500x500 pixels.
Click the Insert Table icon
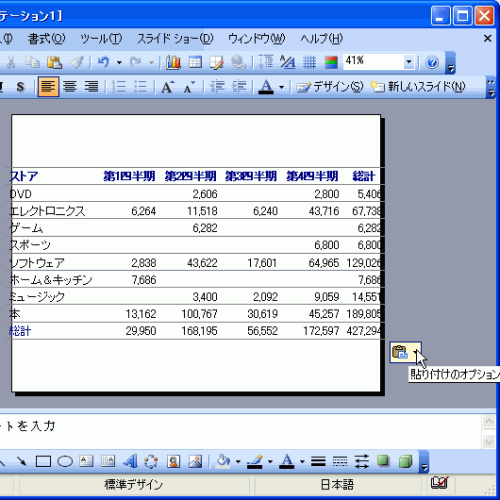point(195,62)
